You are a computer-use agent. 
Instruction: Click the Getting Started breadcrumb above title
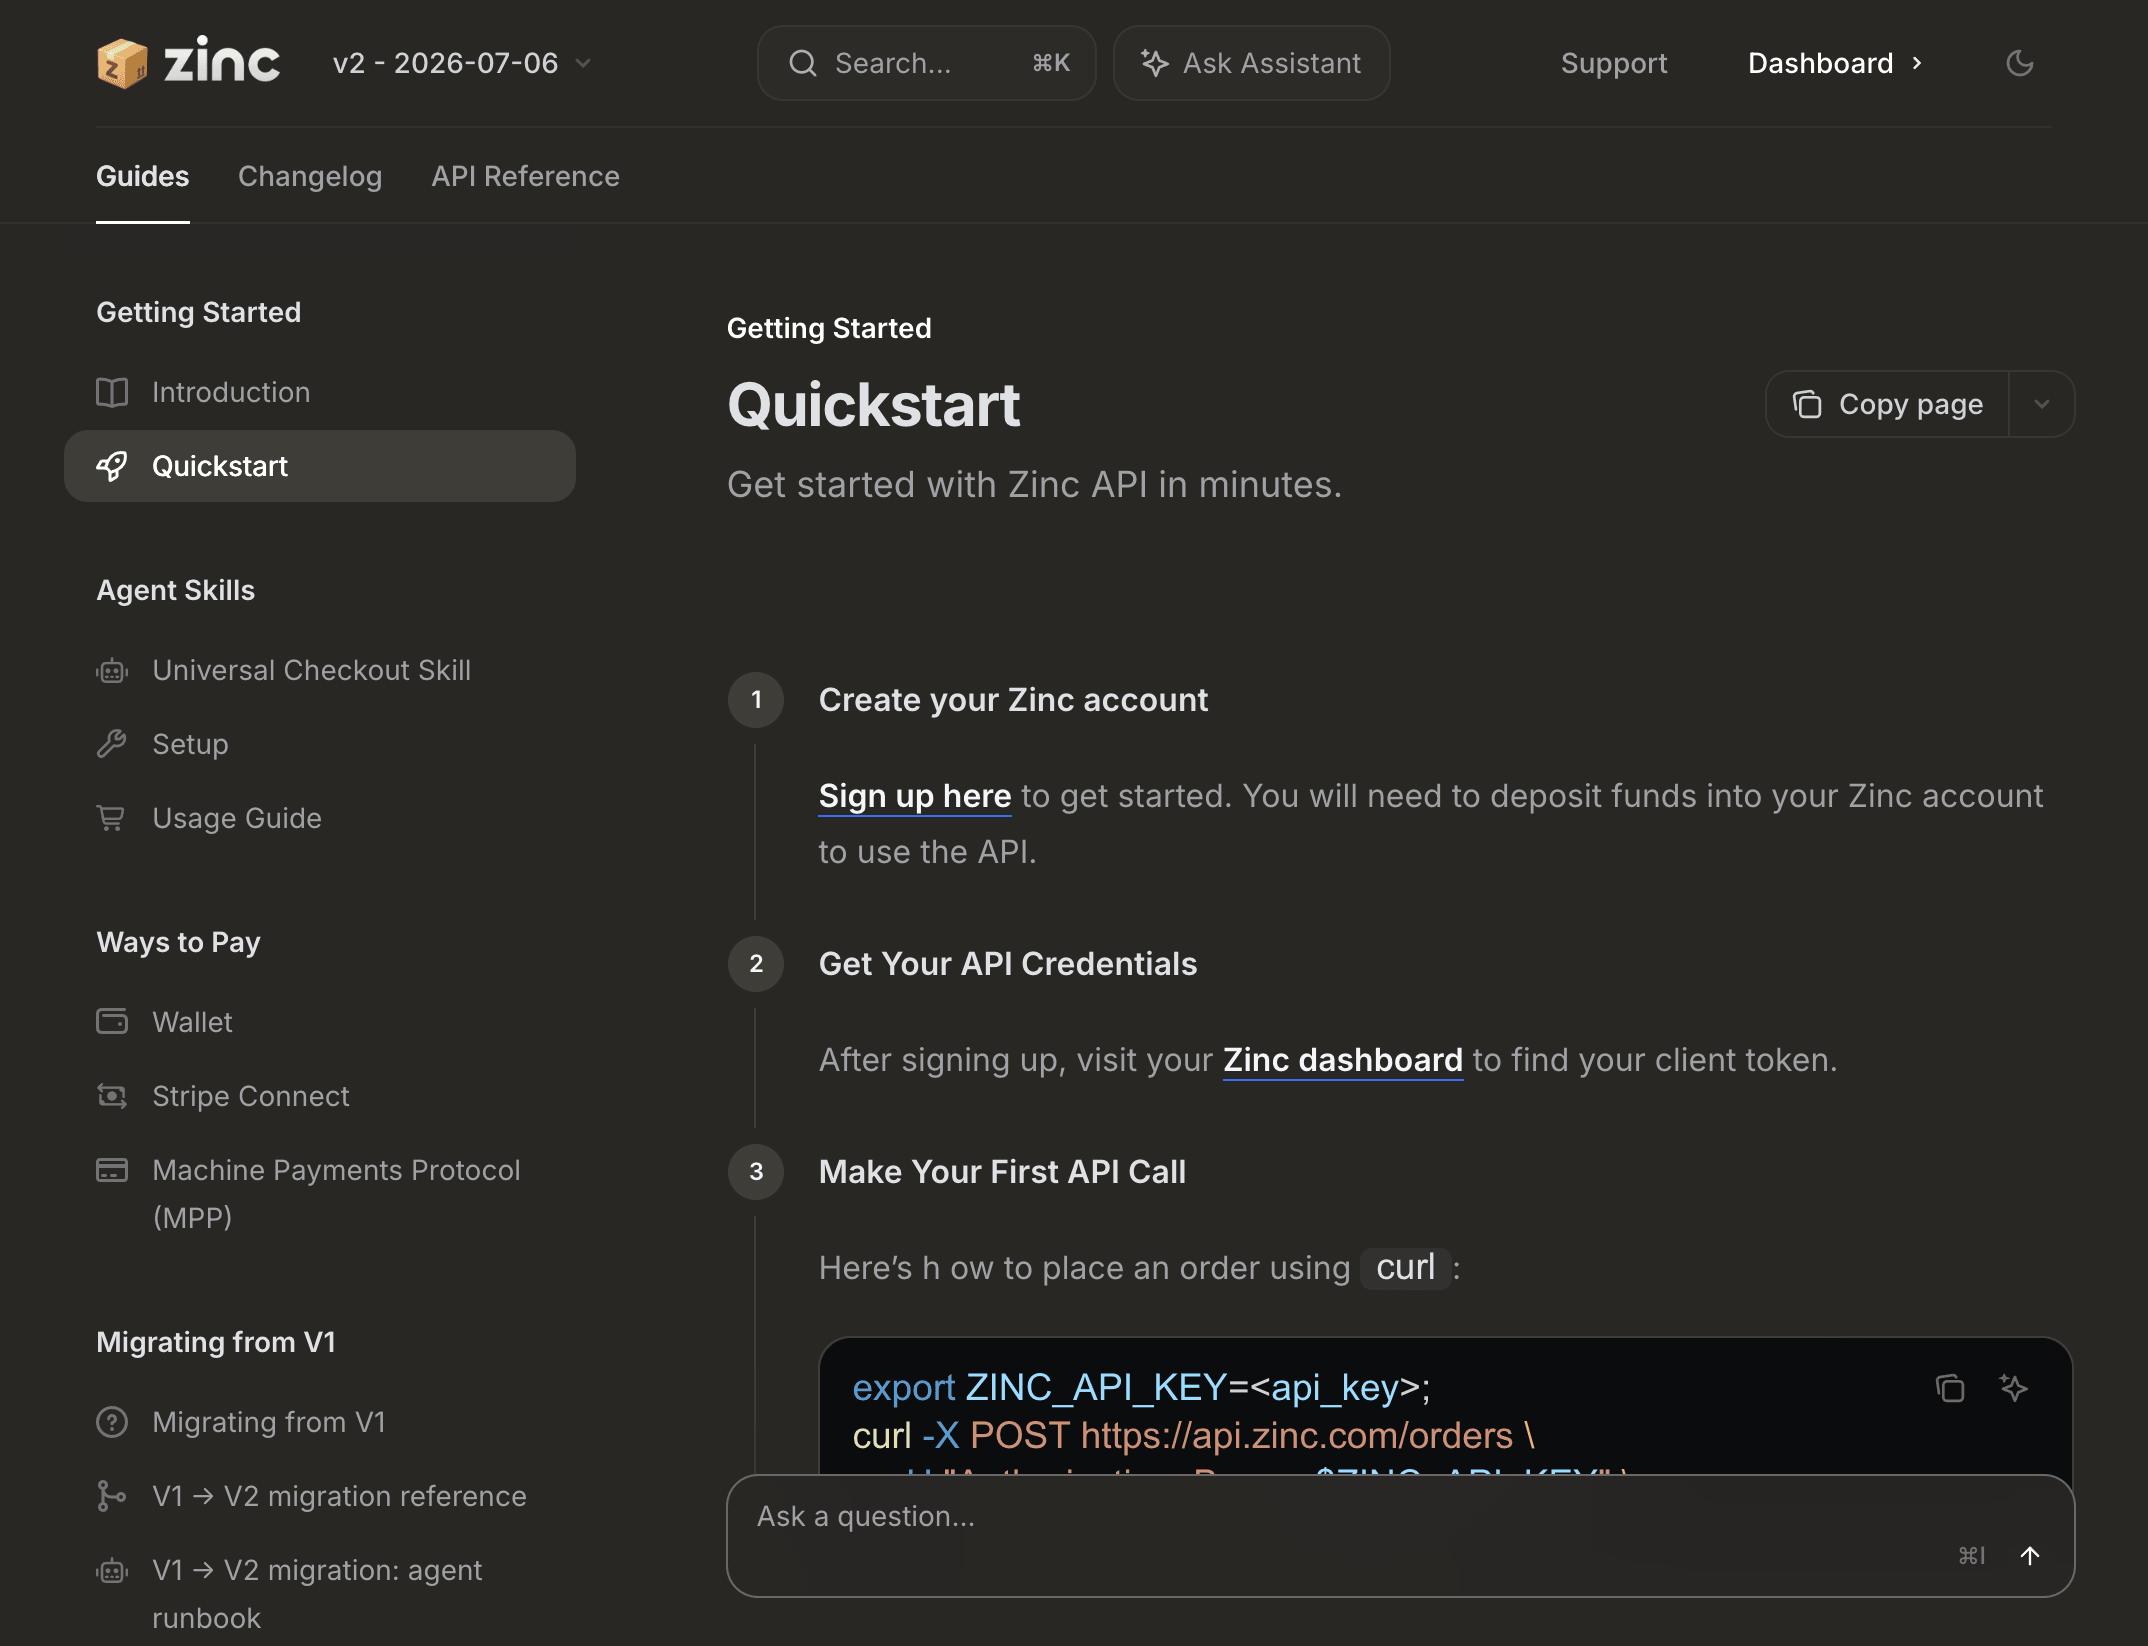coord(829,328)
